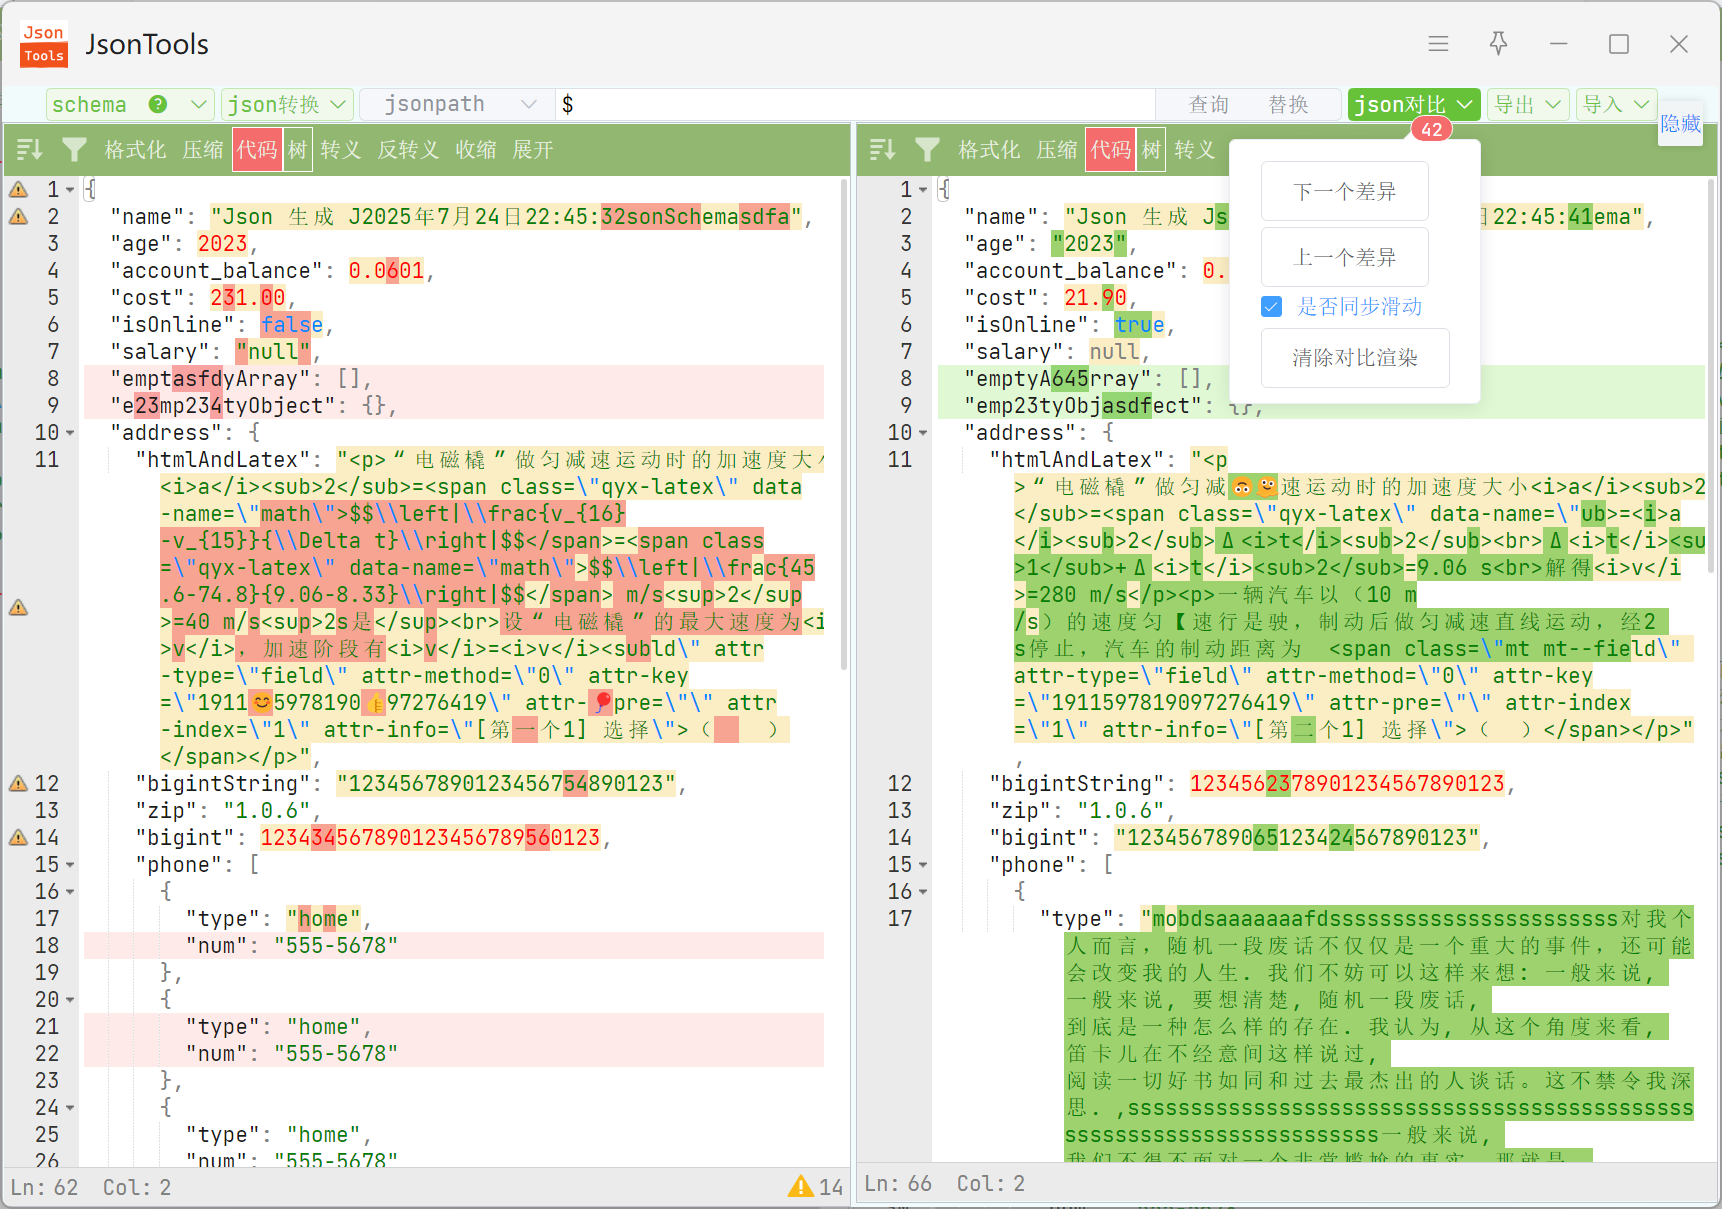Click right editor 格式化
This screenshot has width=1722, height=1209.
click(989, 150)
